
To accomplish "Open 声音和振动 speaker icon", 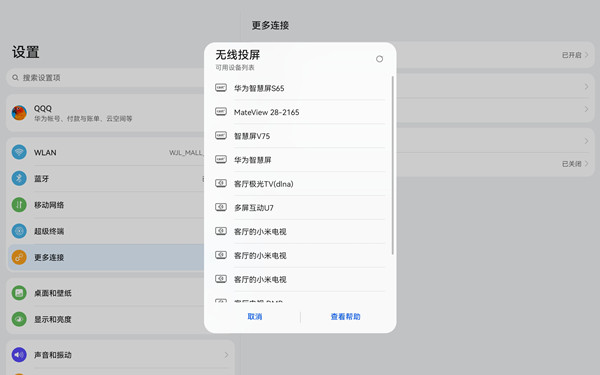I will 19,355.
